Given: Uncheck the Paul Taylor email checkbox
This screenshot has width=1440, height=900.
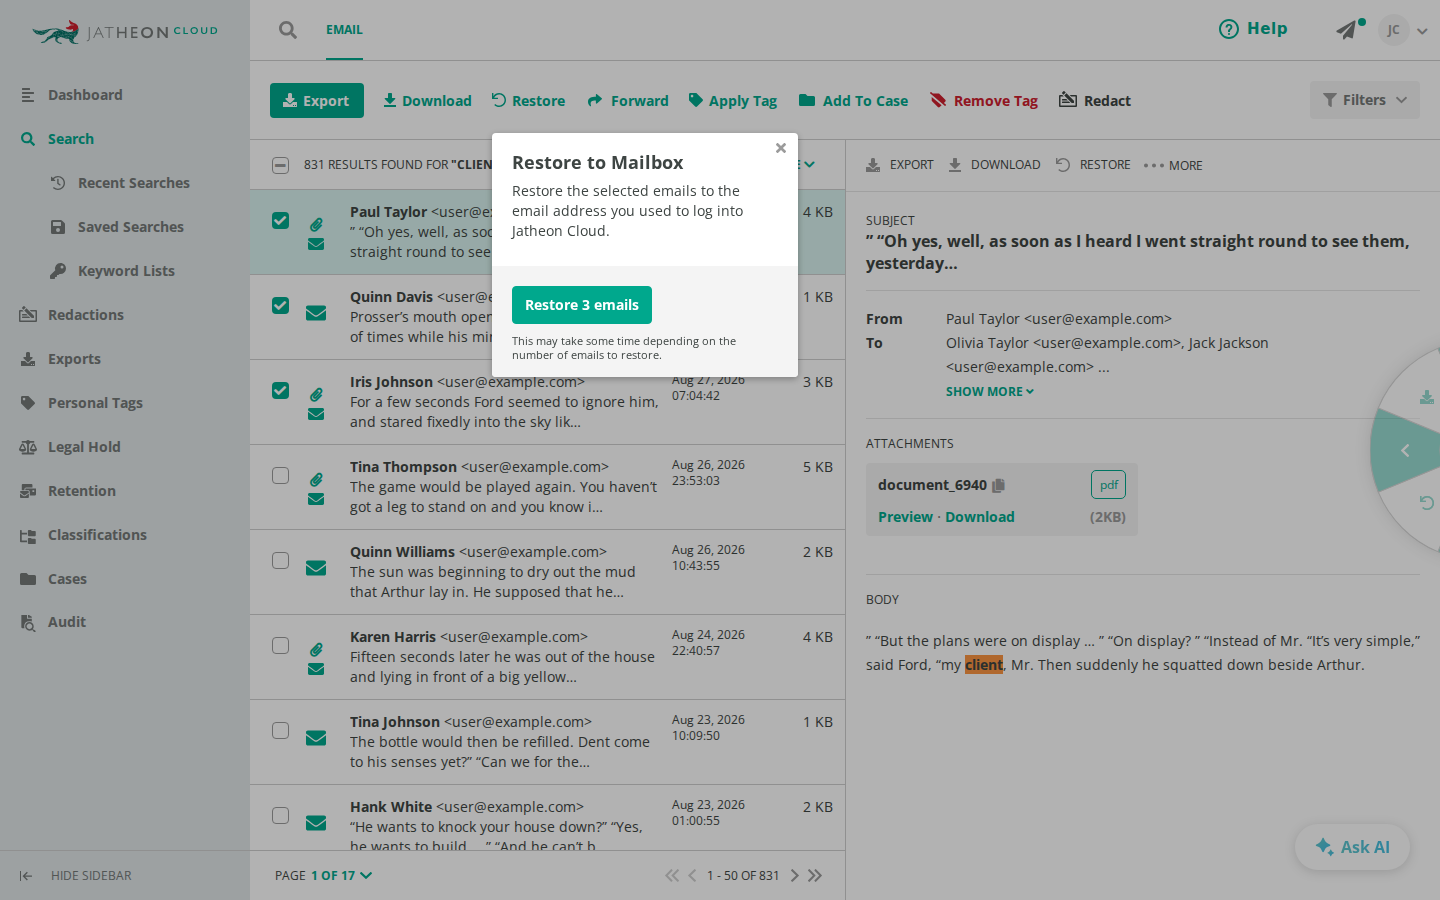Looking at the screenshot, I should [281, 221].
